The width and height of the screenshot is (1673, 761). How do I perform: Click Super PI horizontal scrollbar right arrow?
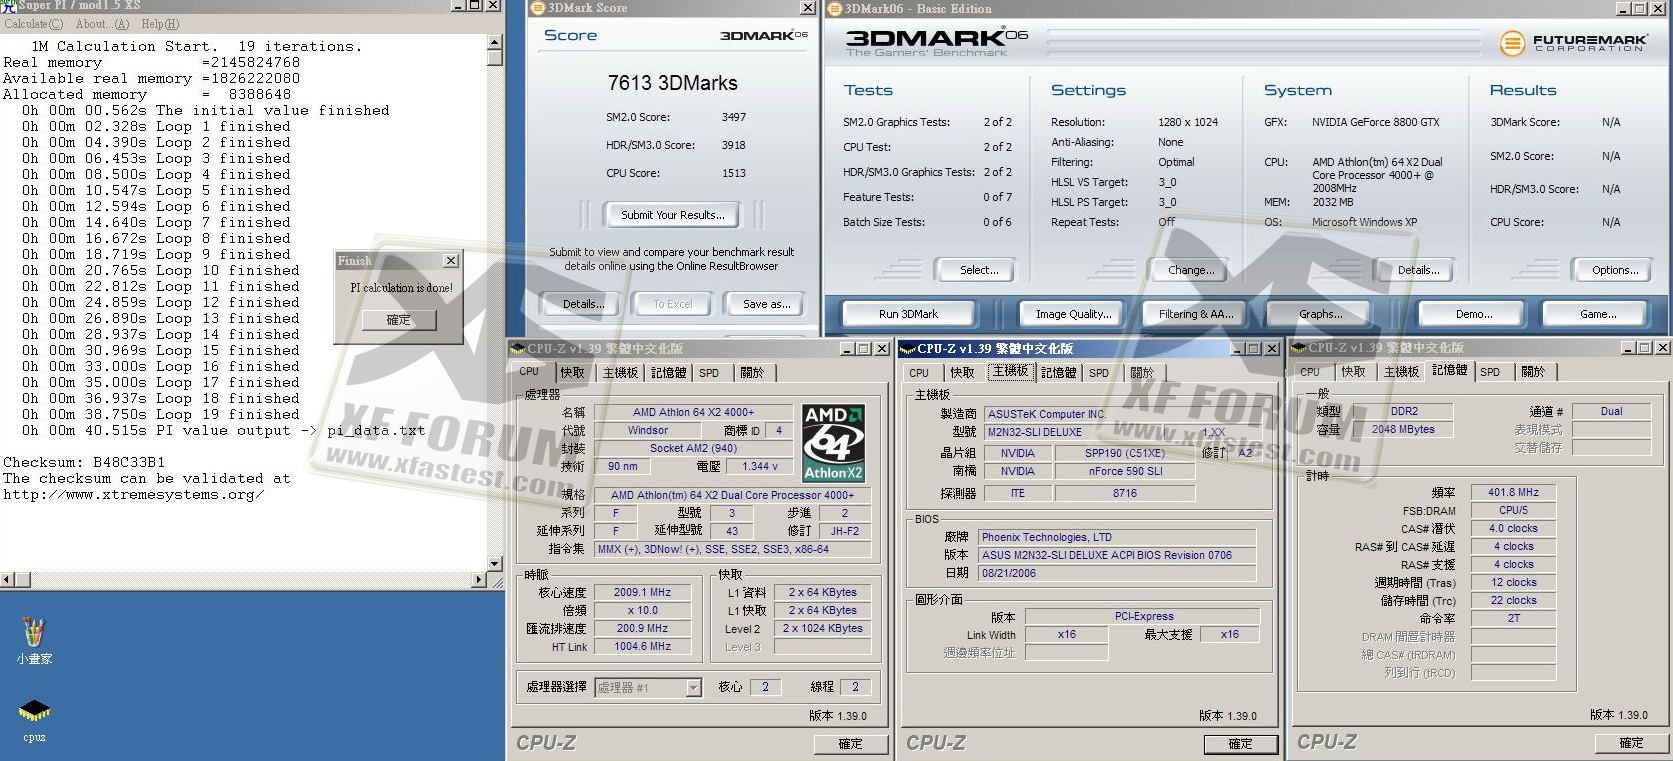pyautogui.click(x=478, y=579)
